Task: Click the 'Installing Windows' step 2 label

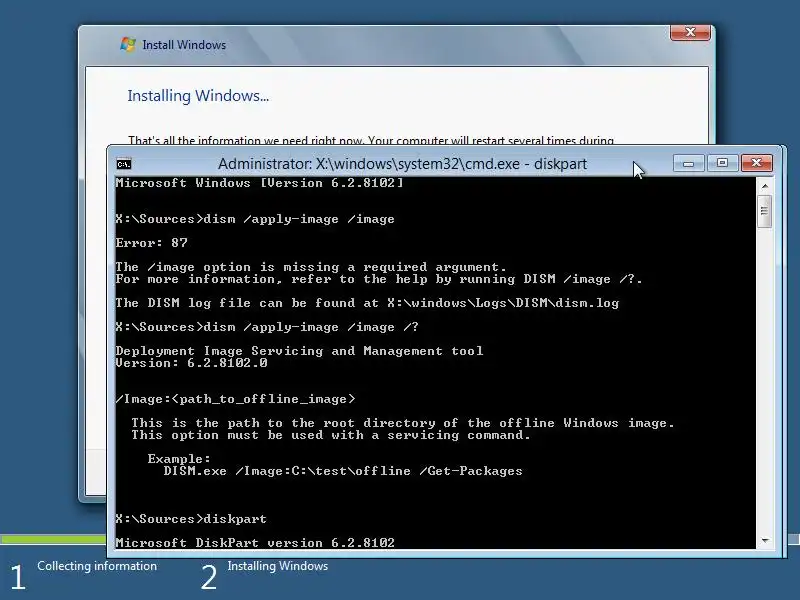Action: [278, 566]
